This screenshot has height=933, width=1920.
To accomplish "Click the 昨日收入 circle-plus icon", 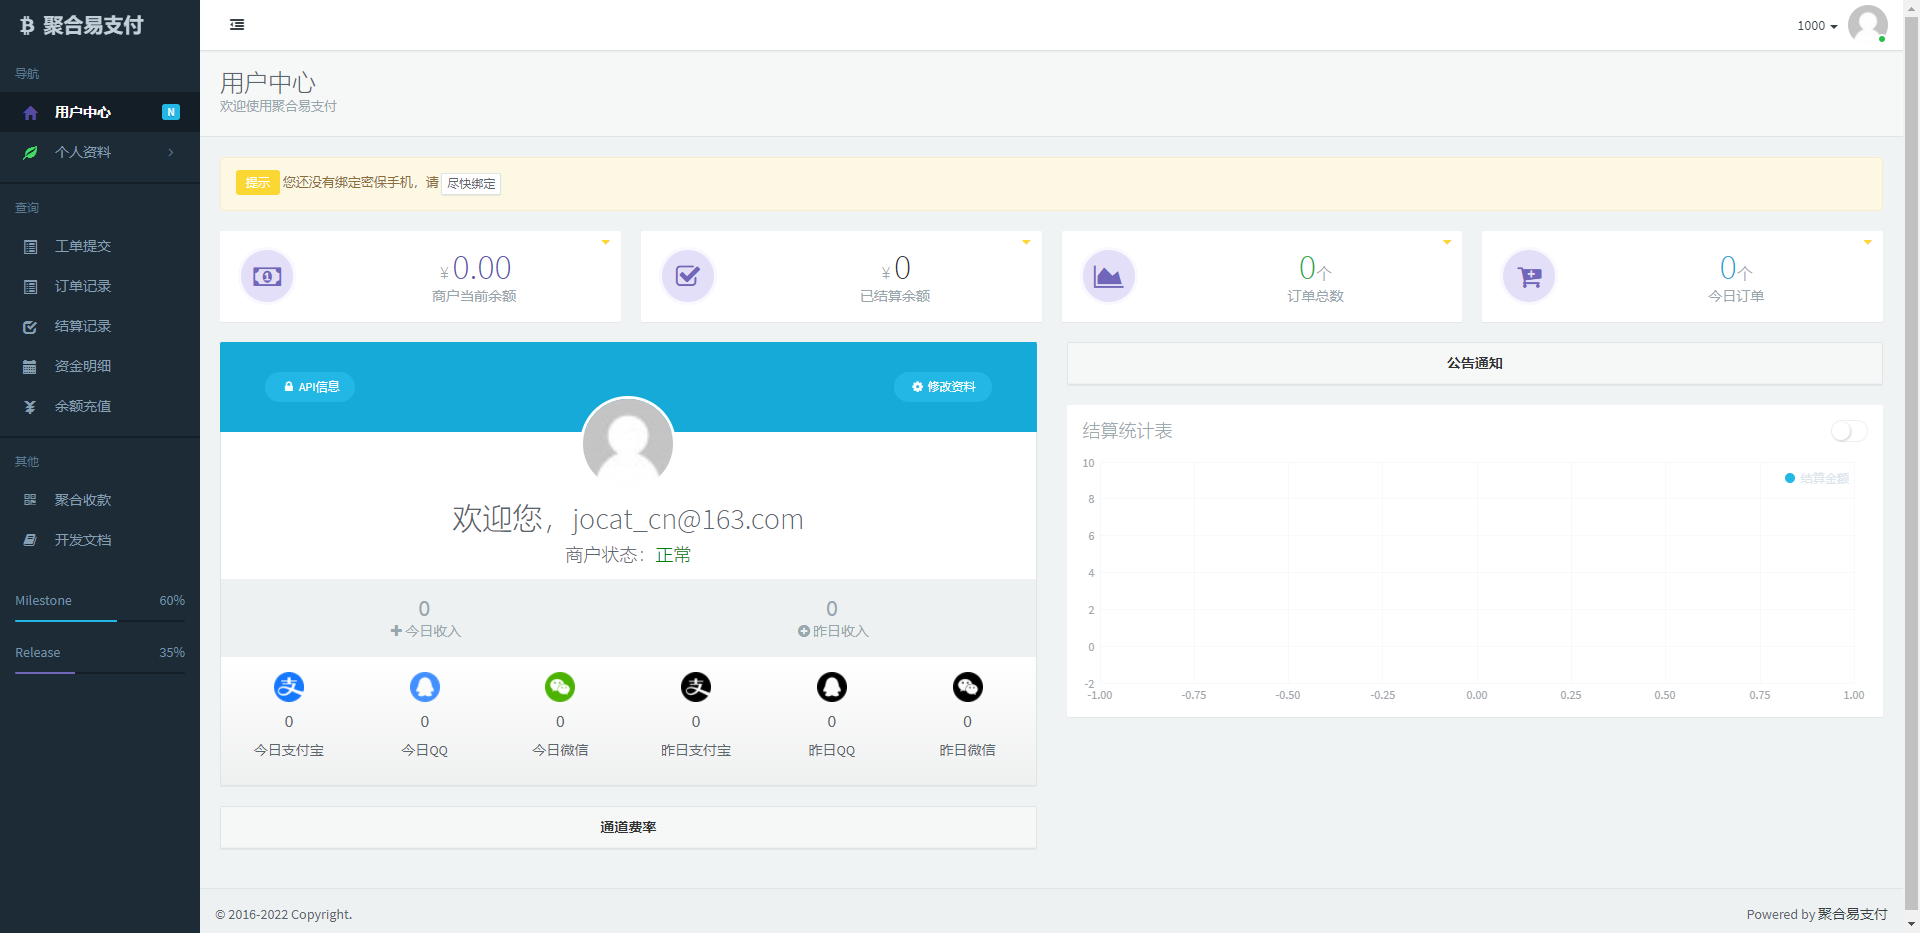I will click(804, 631).
